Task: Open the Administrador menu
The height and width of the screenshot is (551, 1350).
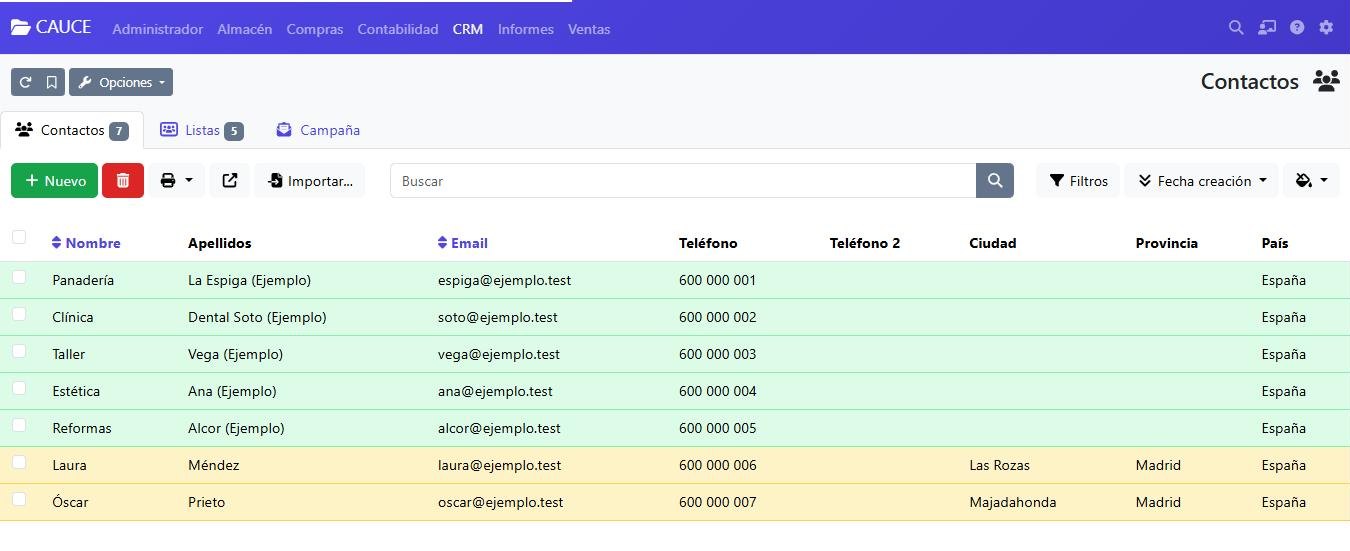Action: coord(157,29)
